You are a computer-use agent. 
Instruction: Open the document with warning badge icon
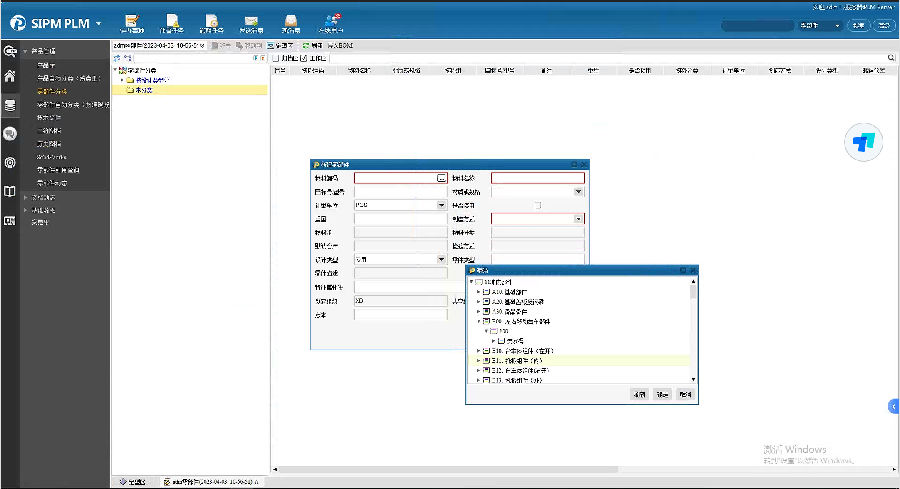click(172, 20)
